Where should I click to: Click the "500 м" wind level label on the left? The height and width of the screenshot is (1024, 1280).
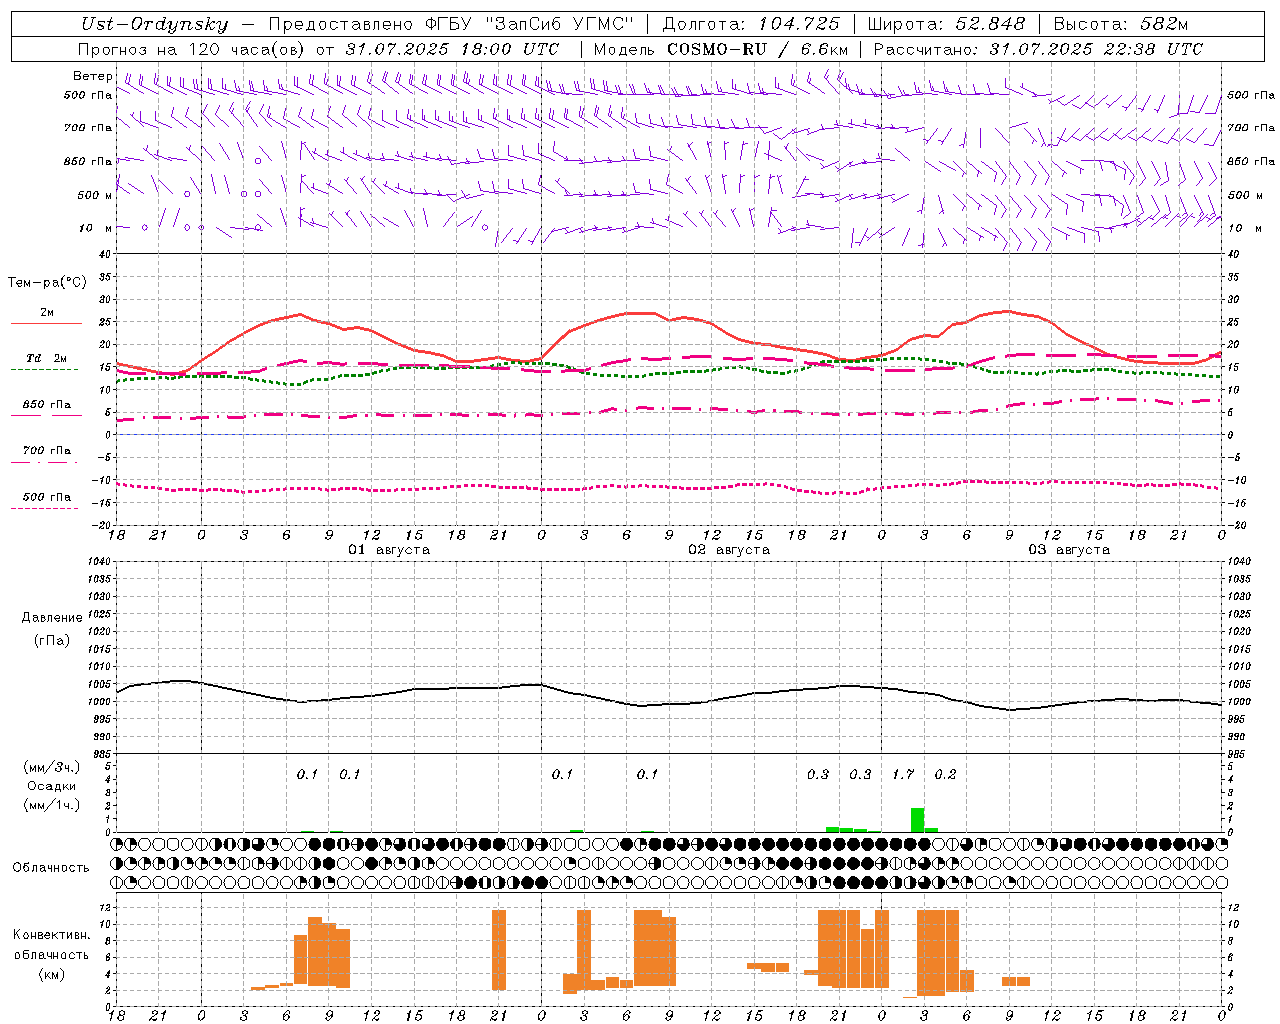click(95, 195)
